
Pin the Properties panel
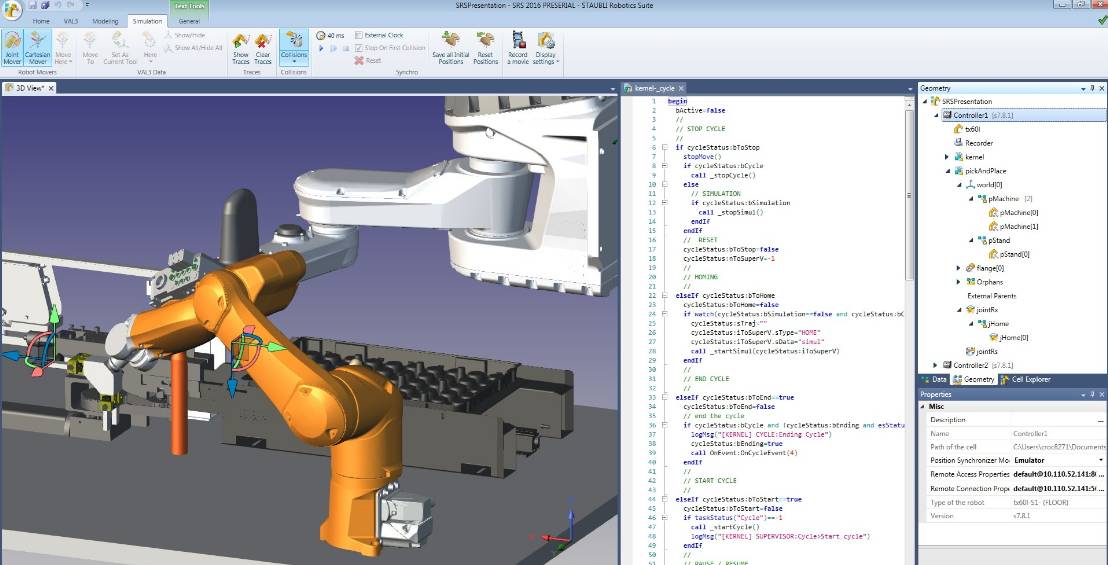pyautogui.click(x=1092, y=394)
